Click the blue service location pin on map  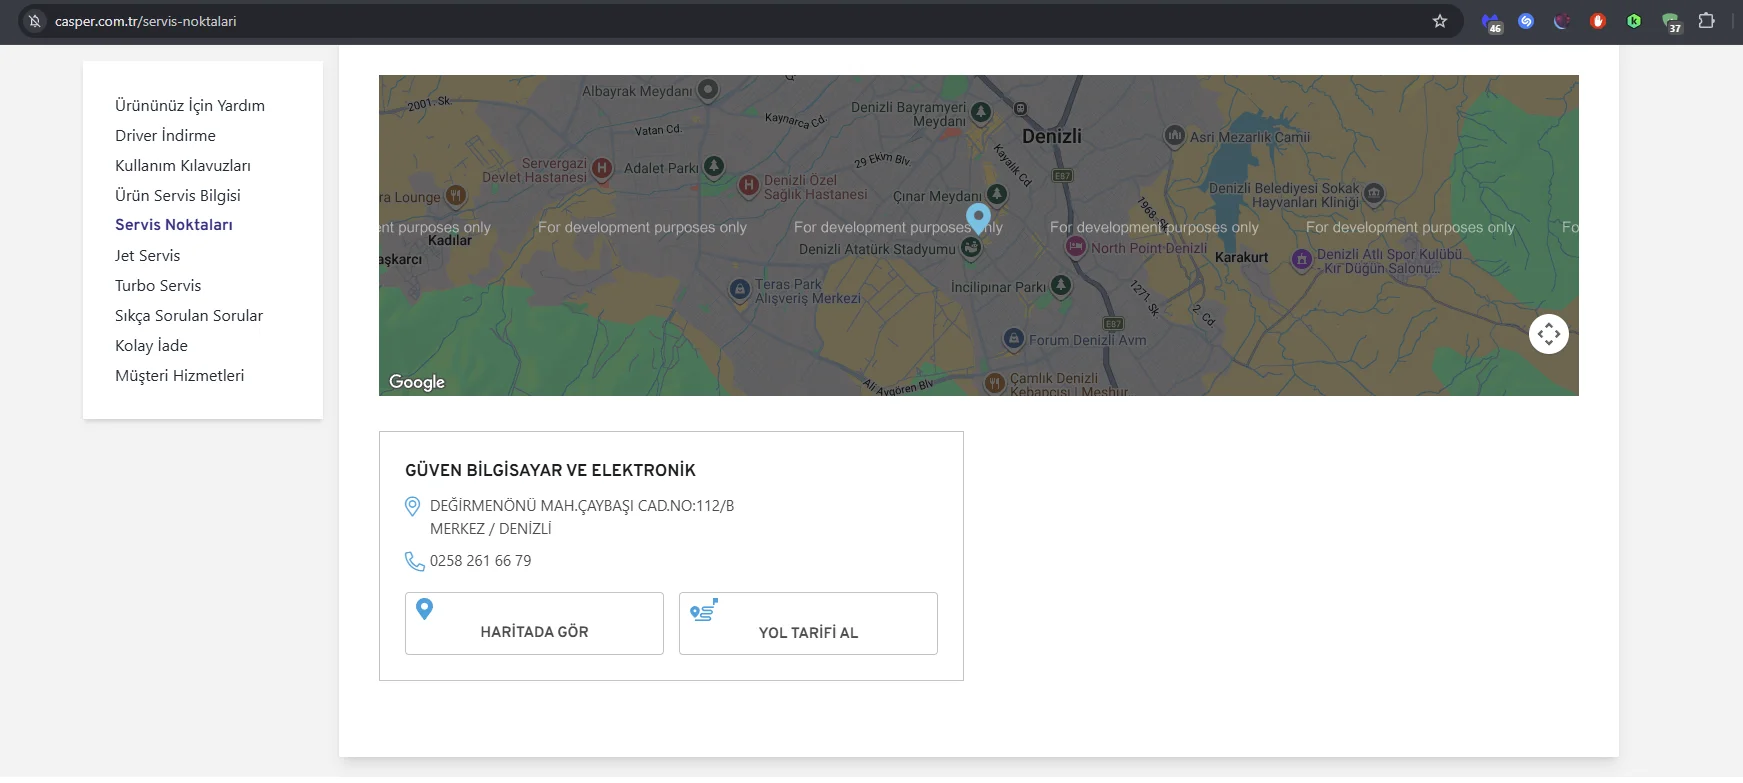[978, 218]
